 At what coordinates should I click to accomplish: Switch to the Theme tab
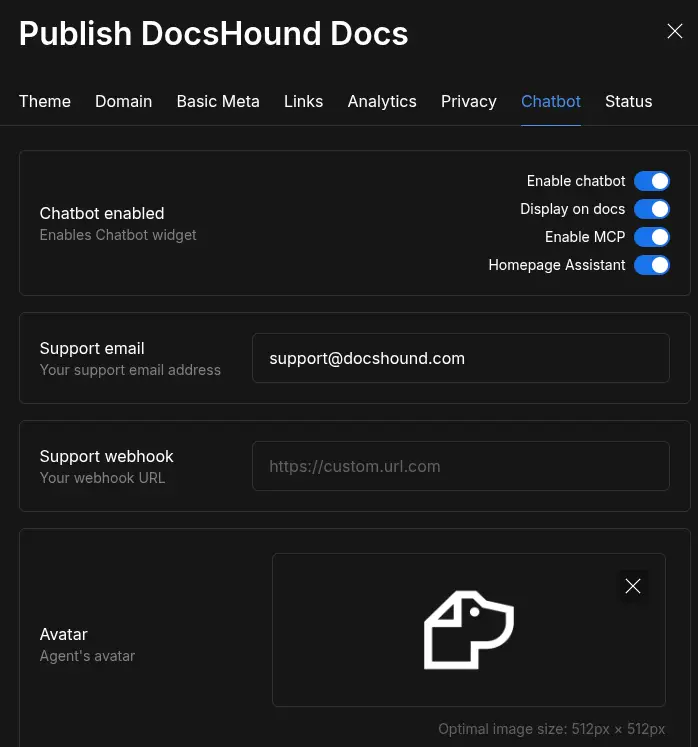45,101
